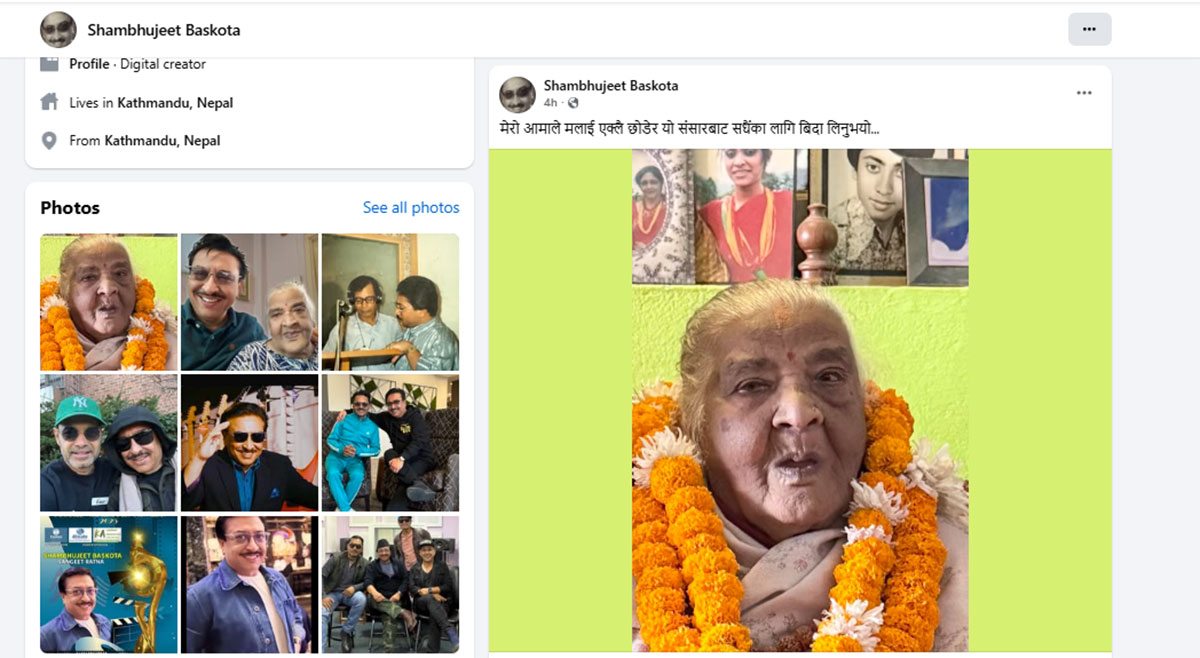Click the globe public audience icon on post
Screen dimensions: 1200x658
coord(573,103)
